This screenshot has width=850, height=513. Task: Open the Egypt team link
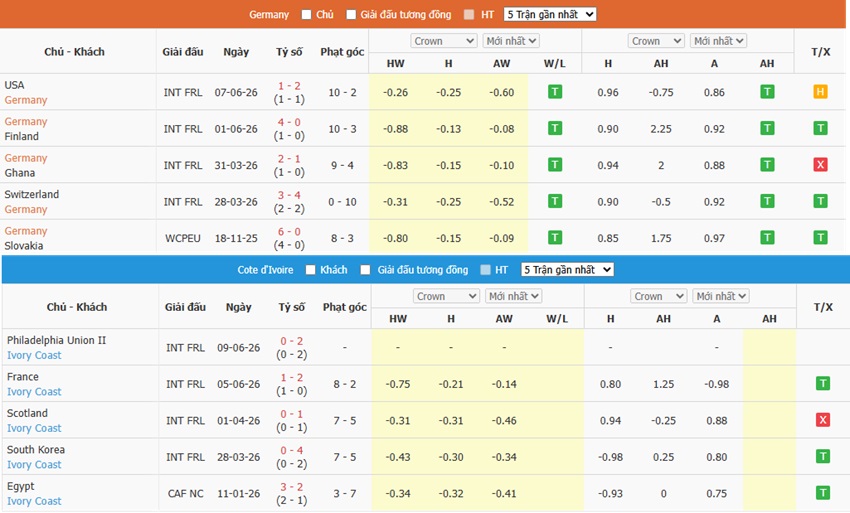tap(21, 486)
